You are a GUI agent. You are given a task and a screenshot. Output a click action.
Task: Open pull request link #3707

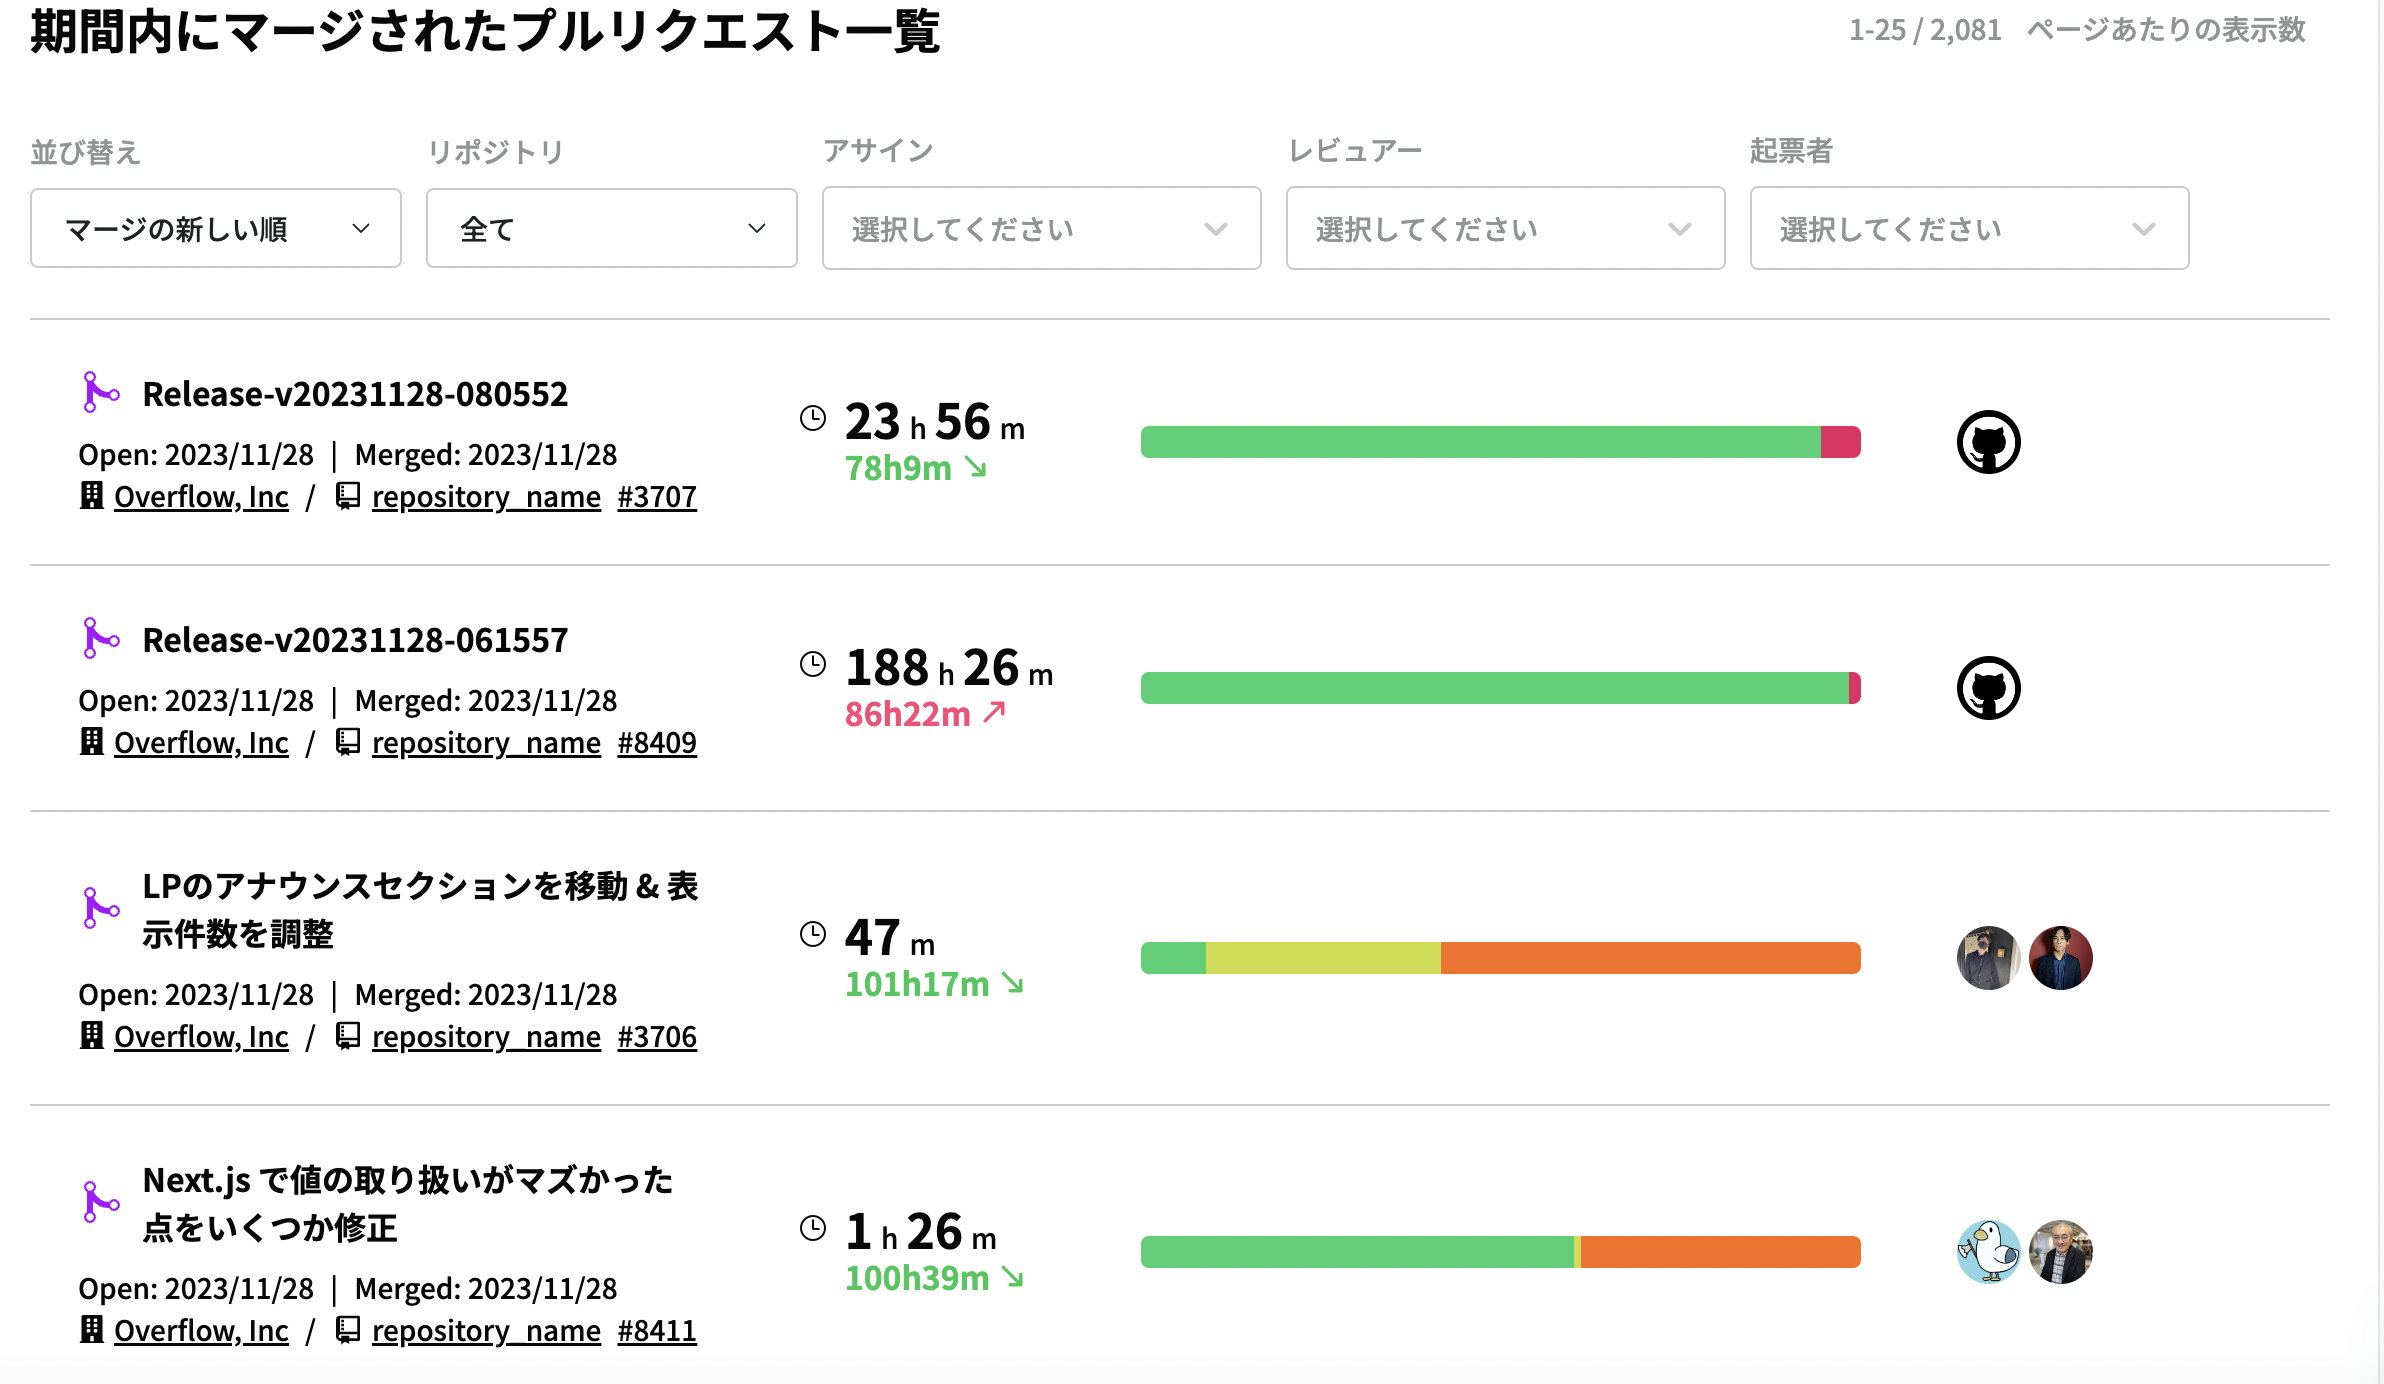coord(657,497)
